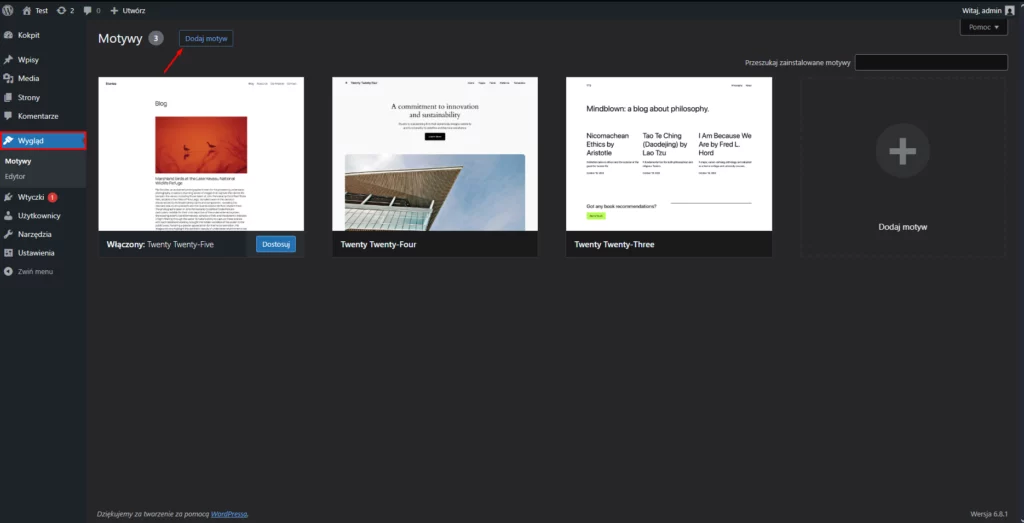The width and height of the screenshot is (1024, 523).
Task: Click the admin avatar in top right
Action: [x=1009, y=10]
